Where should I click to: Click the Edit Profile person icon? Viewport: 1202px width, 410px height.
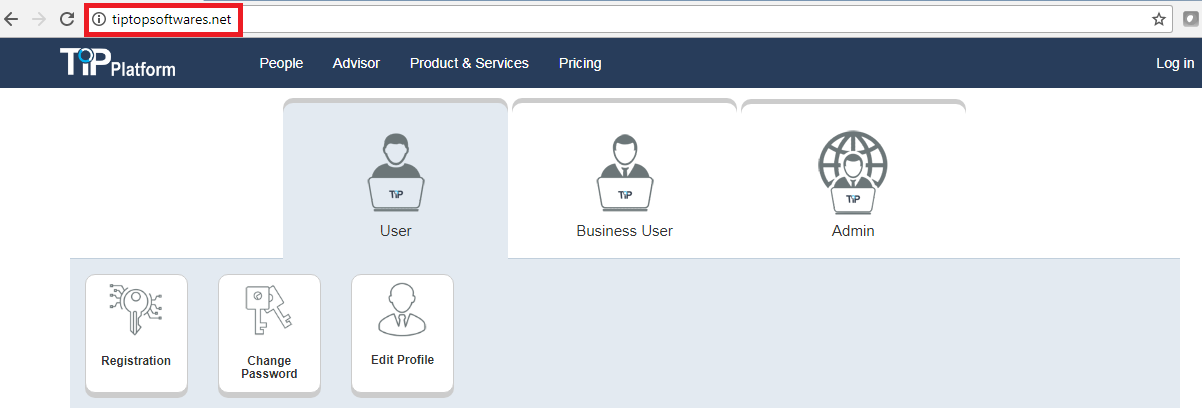click(x=402, y=309)
